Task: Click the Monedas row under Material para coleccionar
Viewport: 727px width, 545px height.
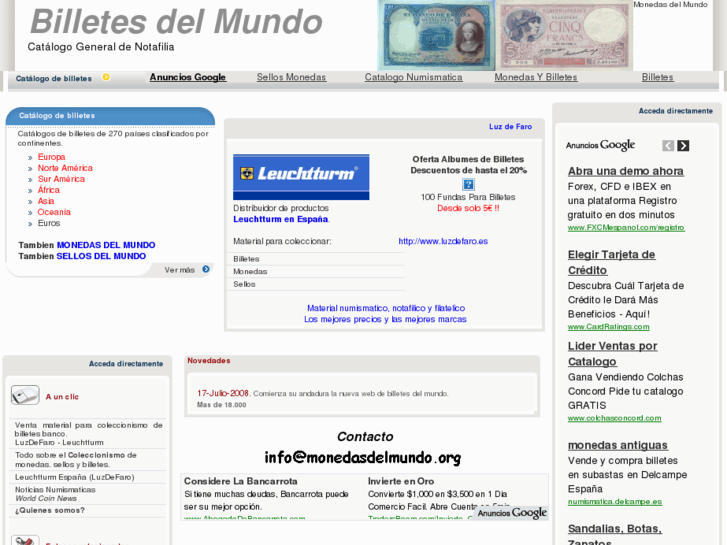Action: tap(316, 271)
